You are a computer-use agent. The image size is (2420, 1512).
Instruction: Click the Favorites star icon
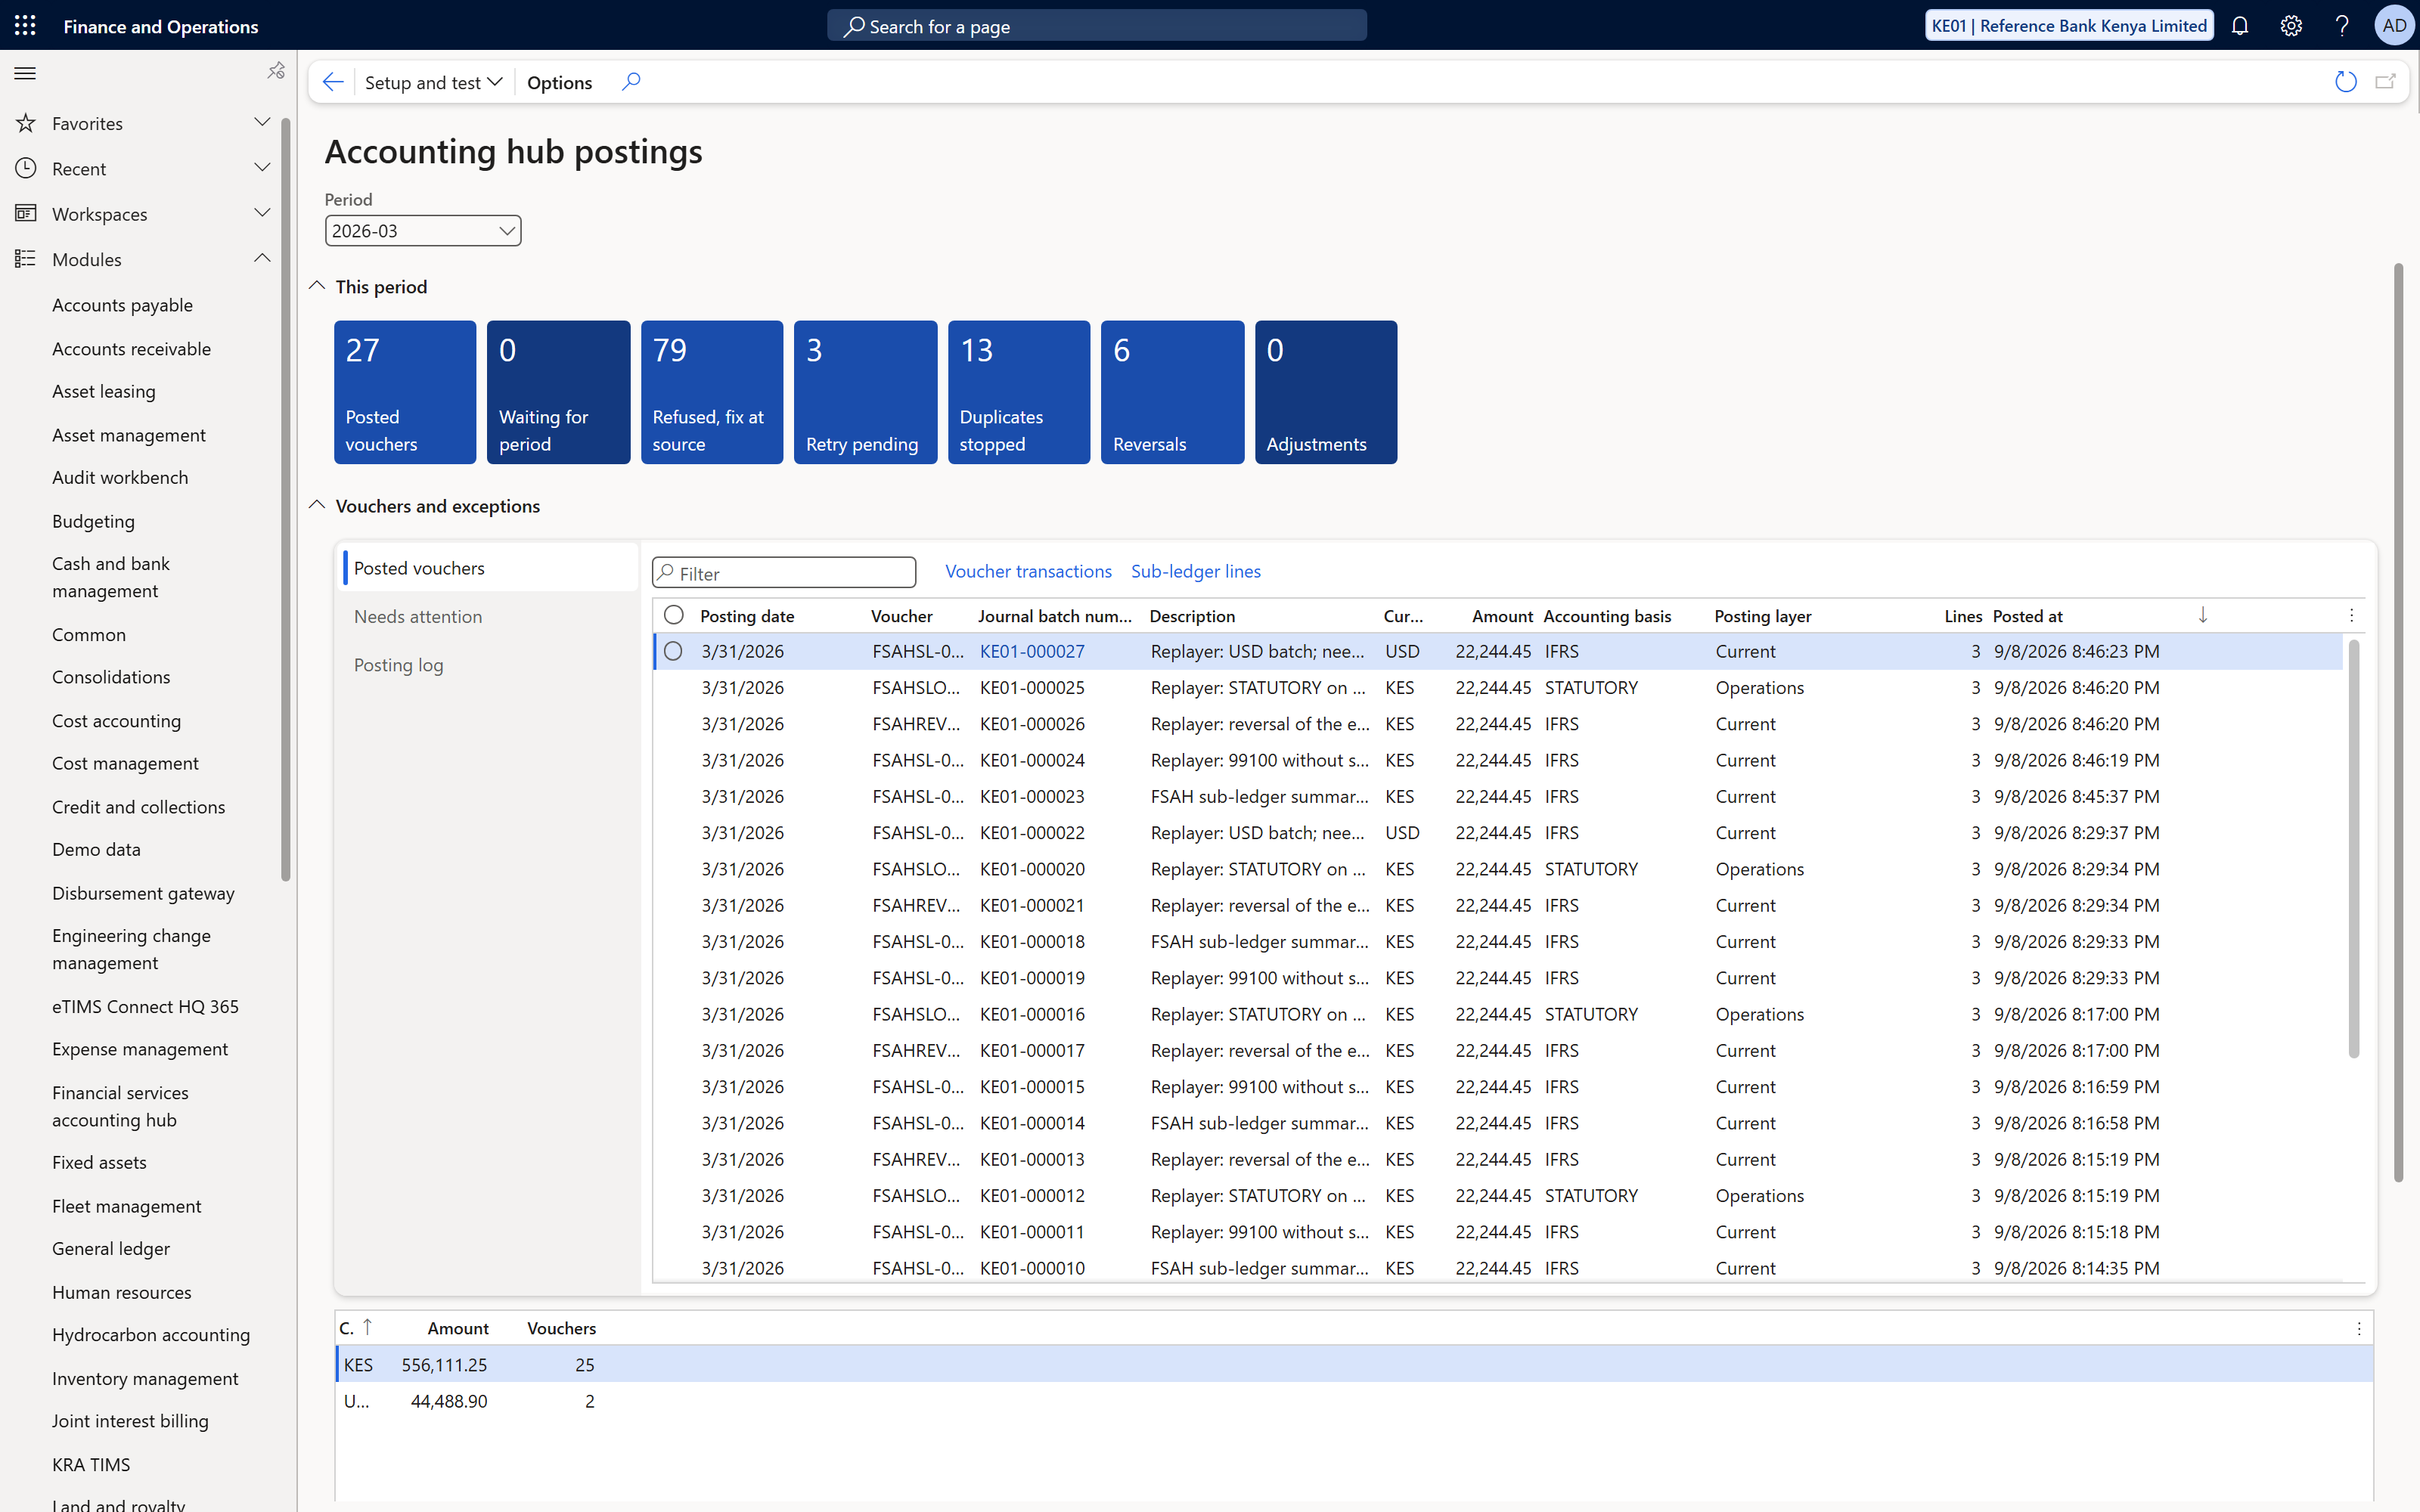point(26,123)
